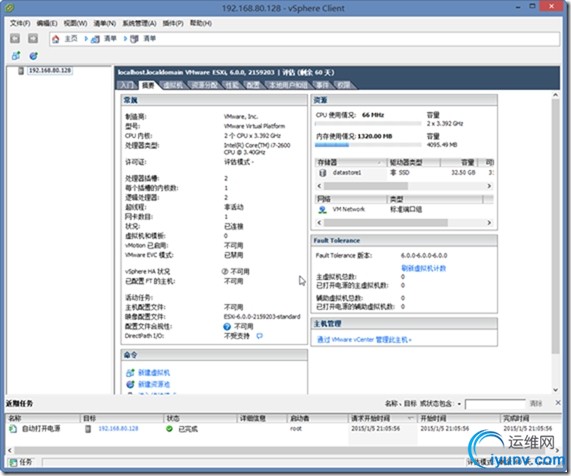571x476 pixels.
Task: Click the help icon beside vSphere HA 状况
Action: [225, 271]
